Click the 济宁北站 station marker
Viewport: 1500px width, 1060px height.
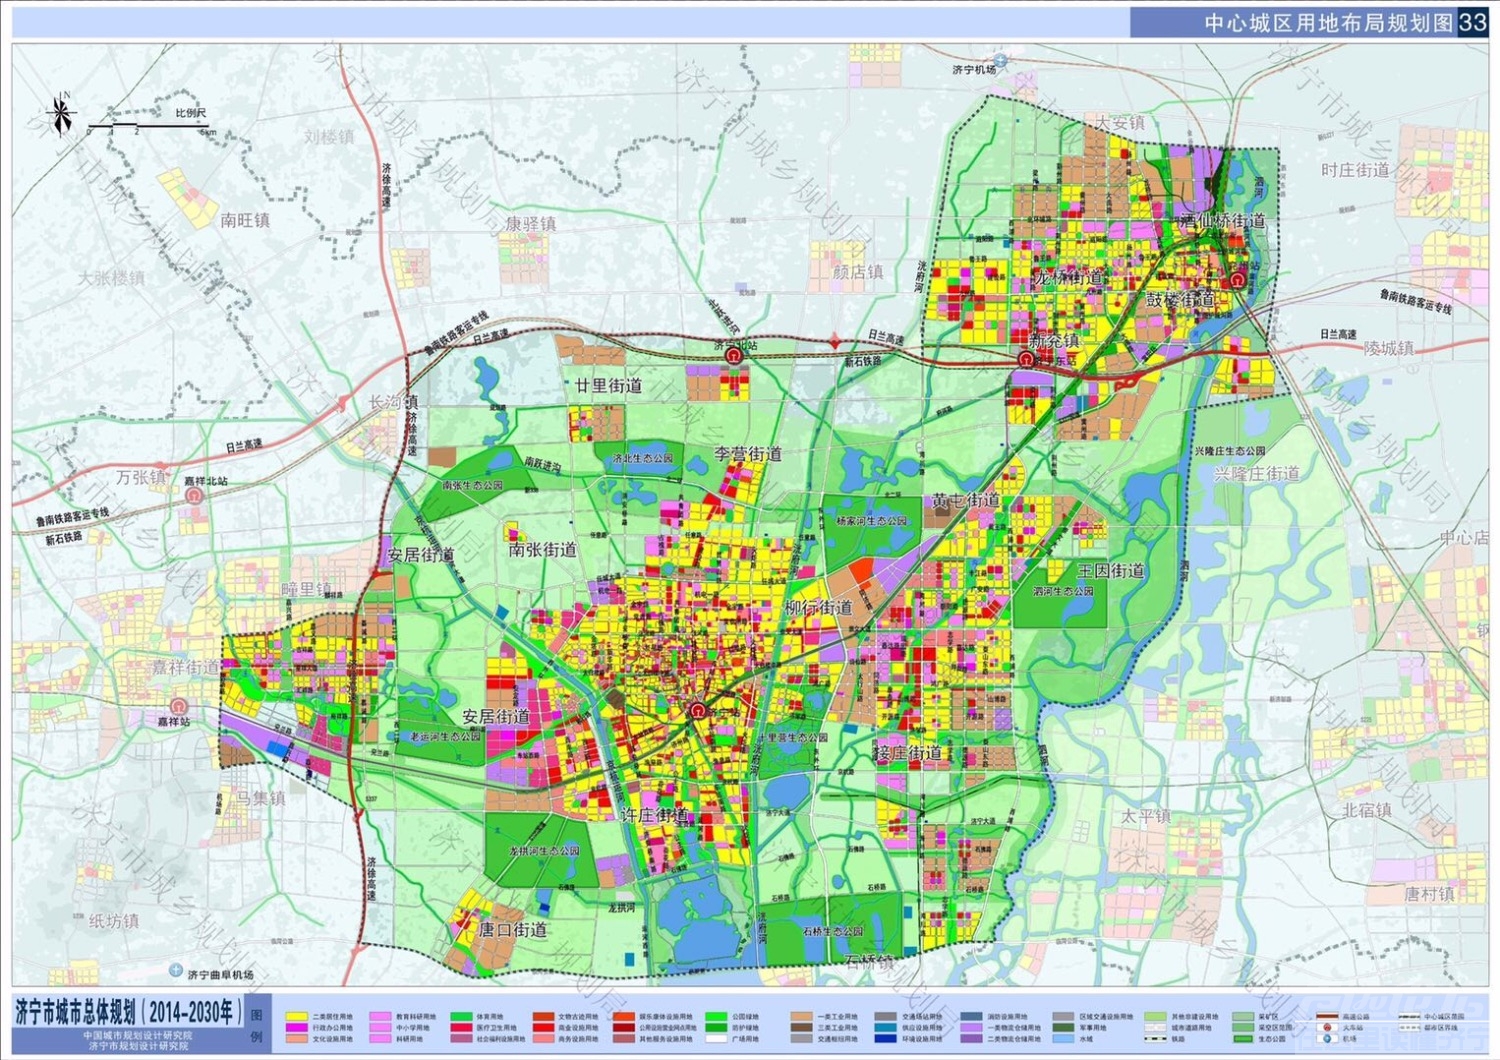tap(734, 356)
